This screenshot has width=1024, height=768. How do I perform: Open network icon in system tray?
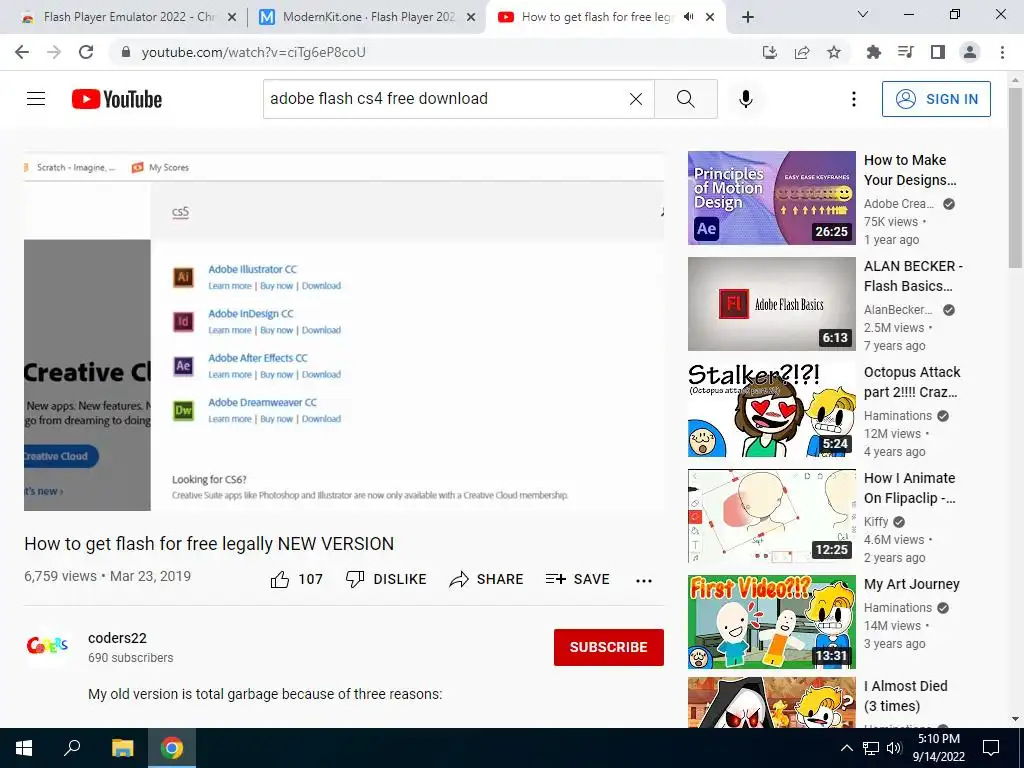[x=871, y=748]
